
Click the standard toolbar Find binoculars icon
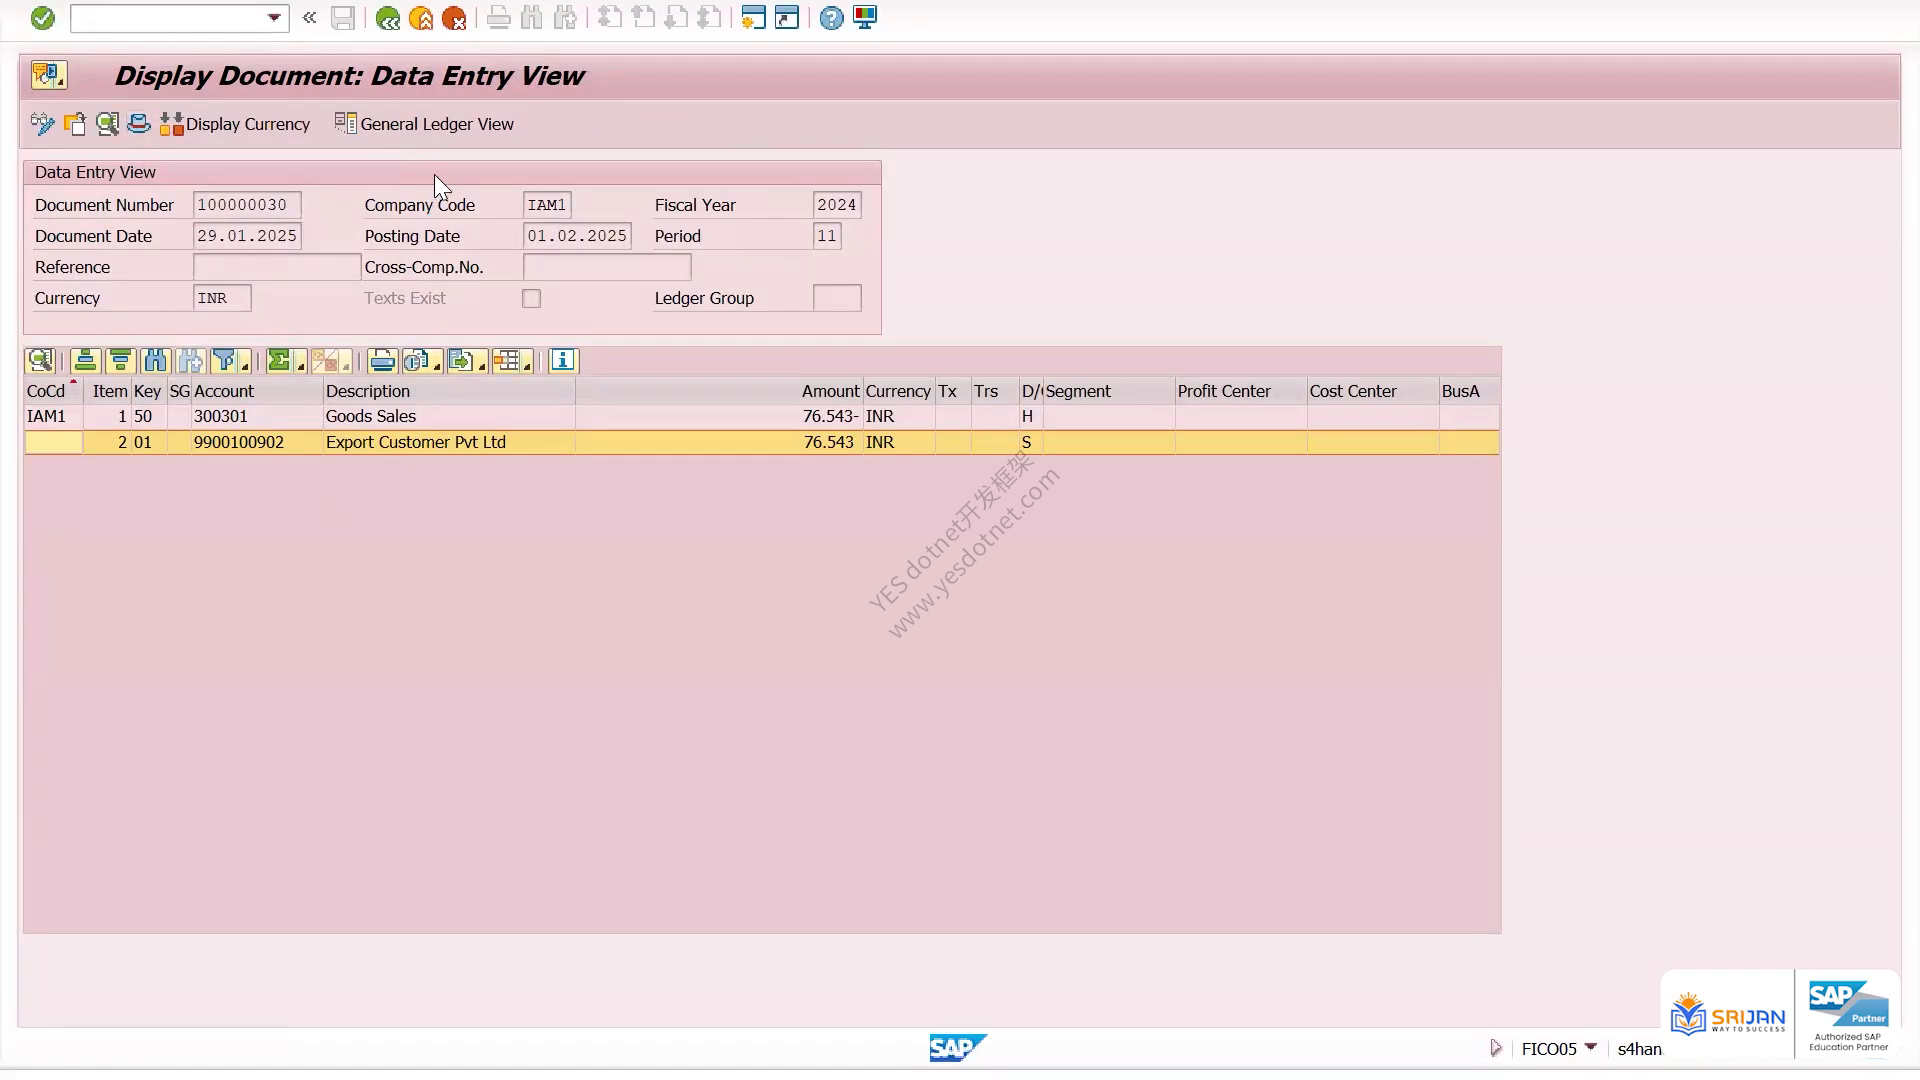tap(531, 18)
